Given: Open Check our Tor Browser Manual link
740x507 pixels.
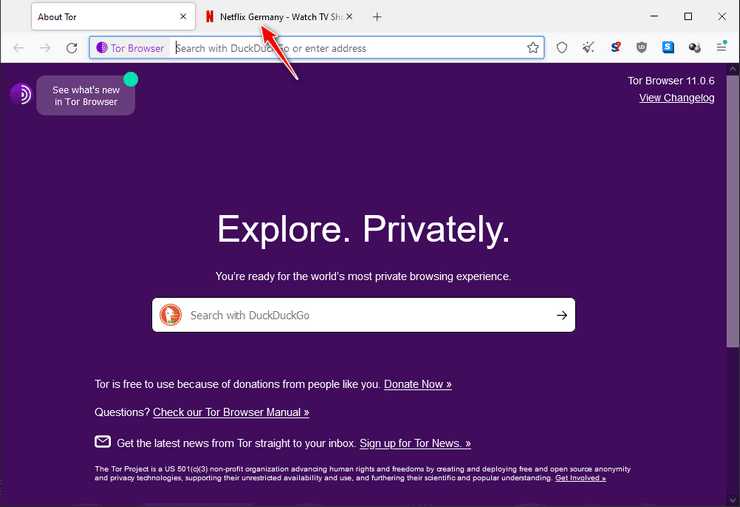Looking at the screenshot, I should (231, 412).
